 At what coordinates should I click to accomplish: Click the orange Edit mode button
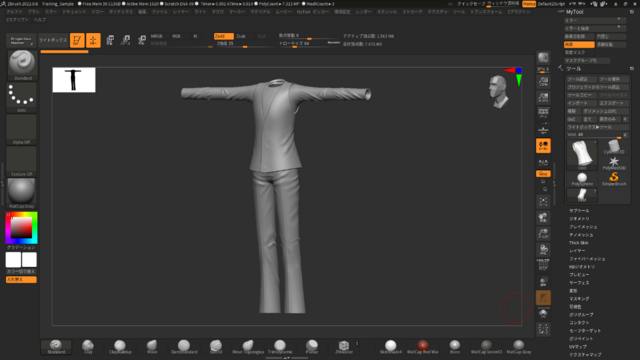pos(77,40)
